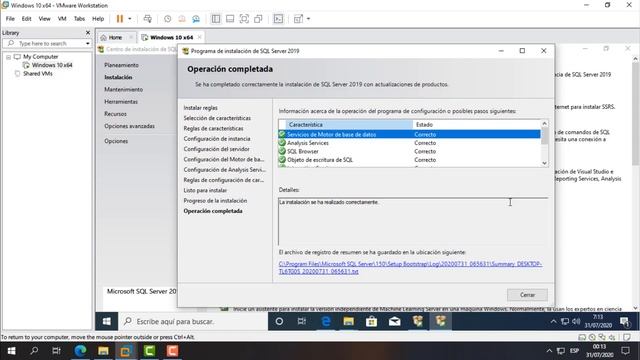Open the VM menu
The height and width of the screenshot is (360, 640).
(62, 19)
